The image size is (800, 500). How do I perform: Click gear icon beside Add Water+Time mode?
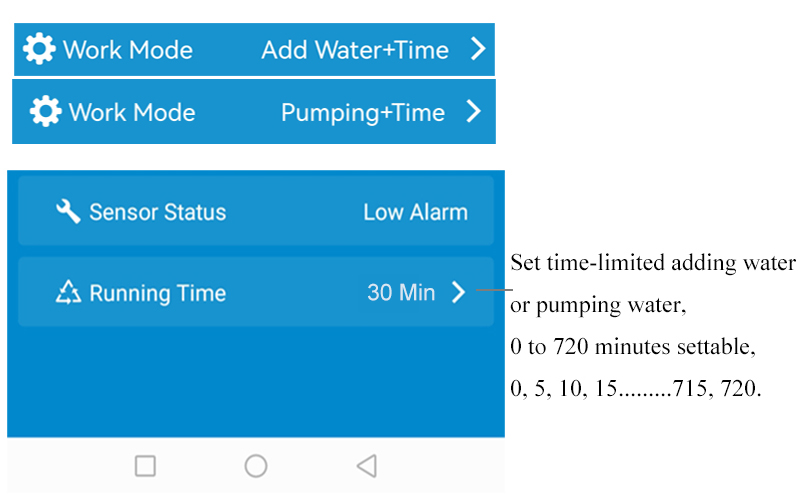(x=39, y=49)
